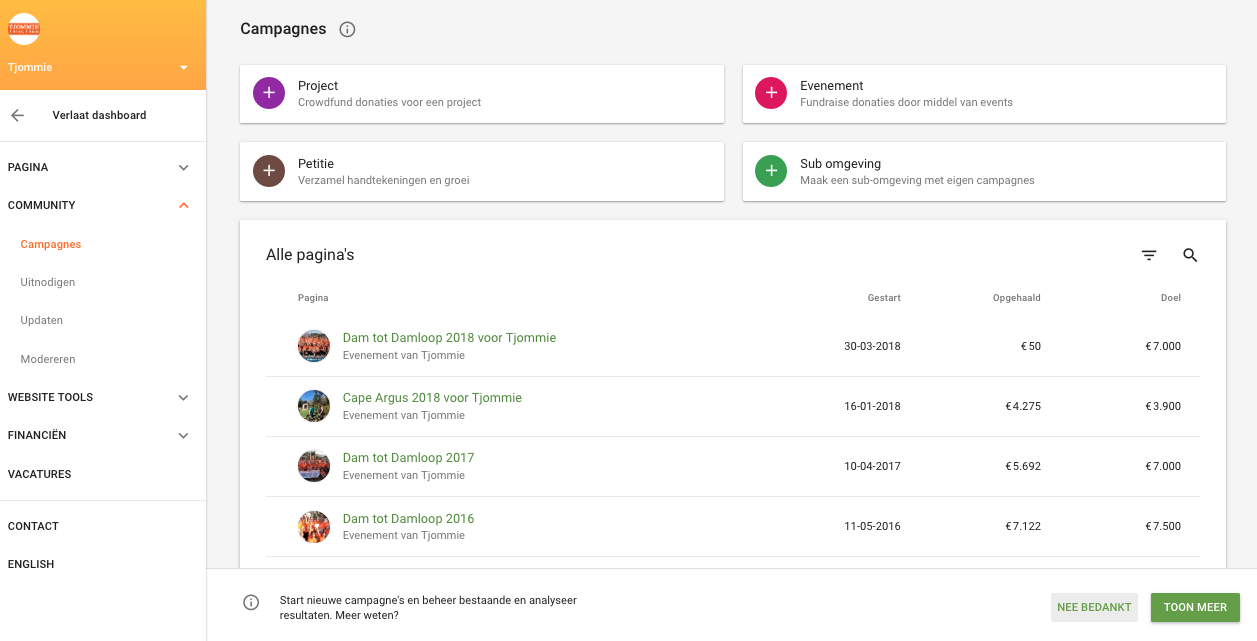Click the brown plus icon for Petitie
1257x641 pixels.
(269, 171)
